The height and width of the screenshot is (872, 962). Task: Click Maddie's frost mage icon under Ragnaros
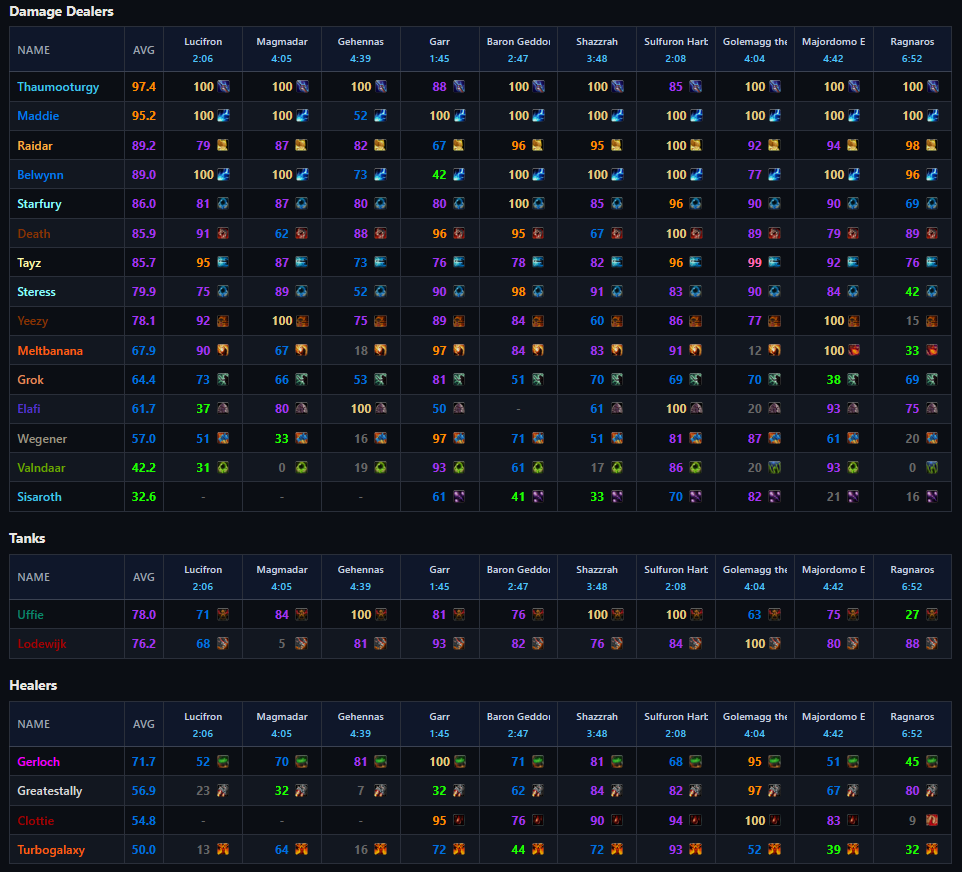[x=933, y=115]
